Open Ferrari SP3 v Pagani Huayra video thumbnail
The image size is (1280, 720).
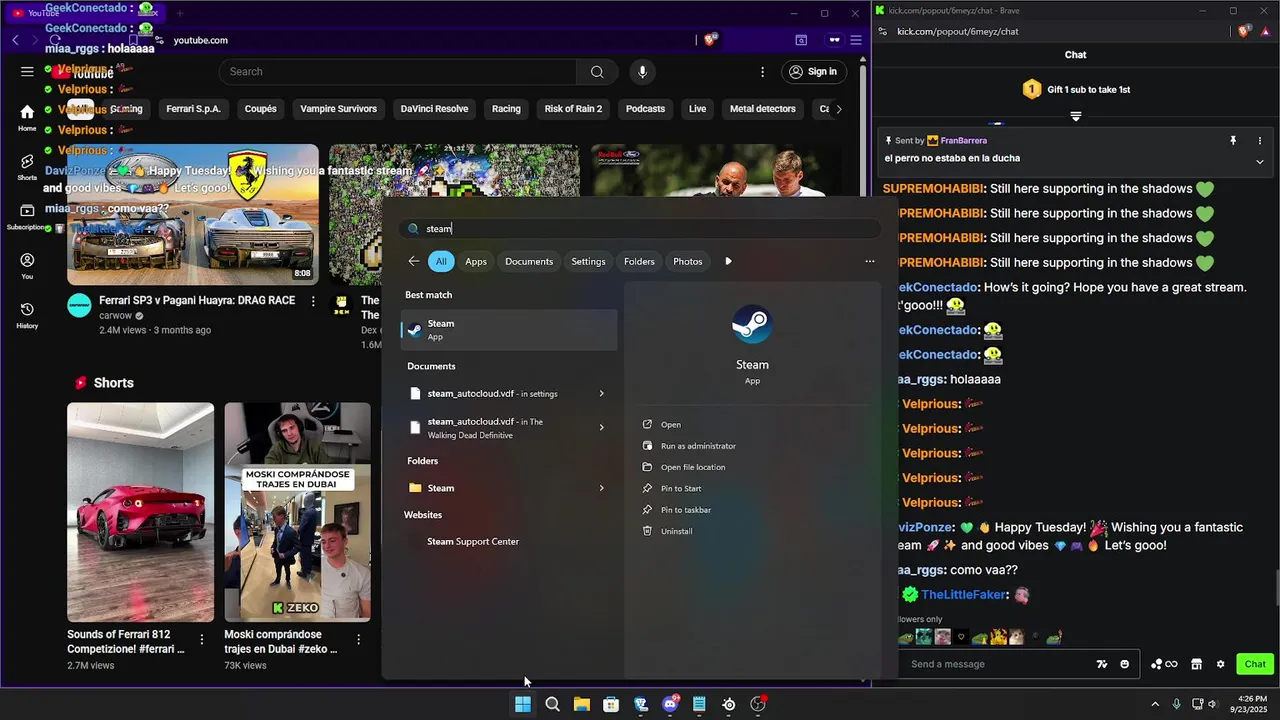[x=193, y=214]
